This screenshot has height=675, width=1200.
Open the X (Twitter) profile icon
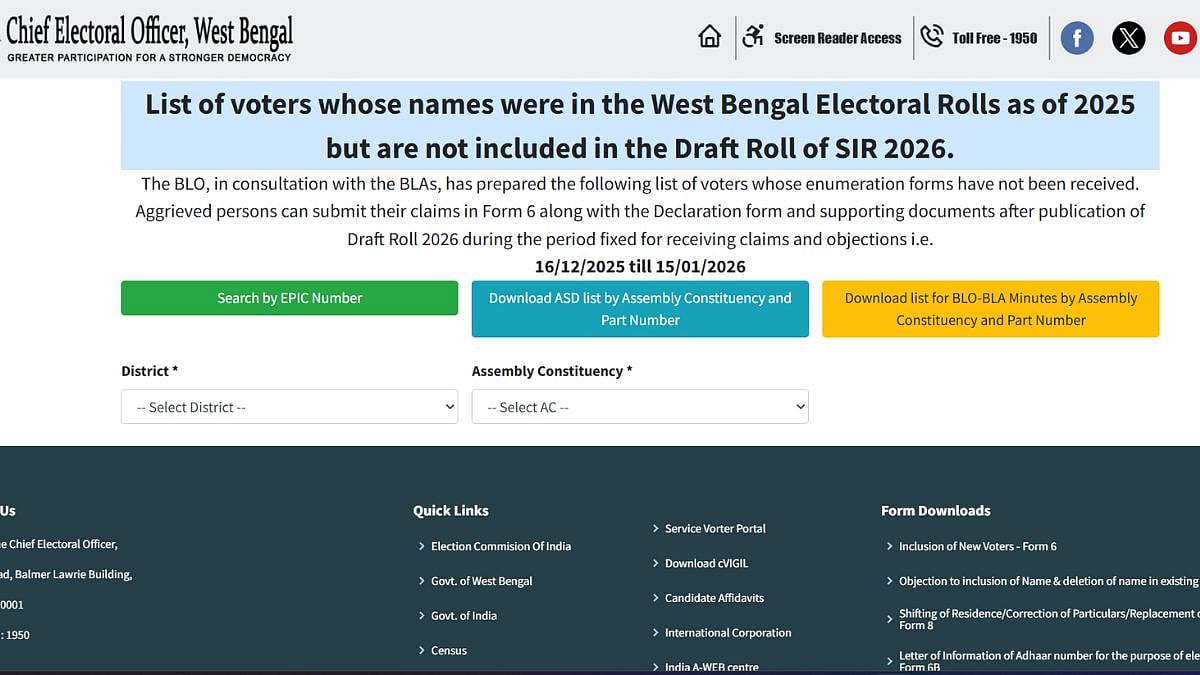[1128, 37]
